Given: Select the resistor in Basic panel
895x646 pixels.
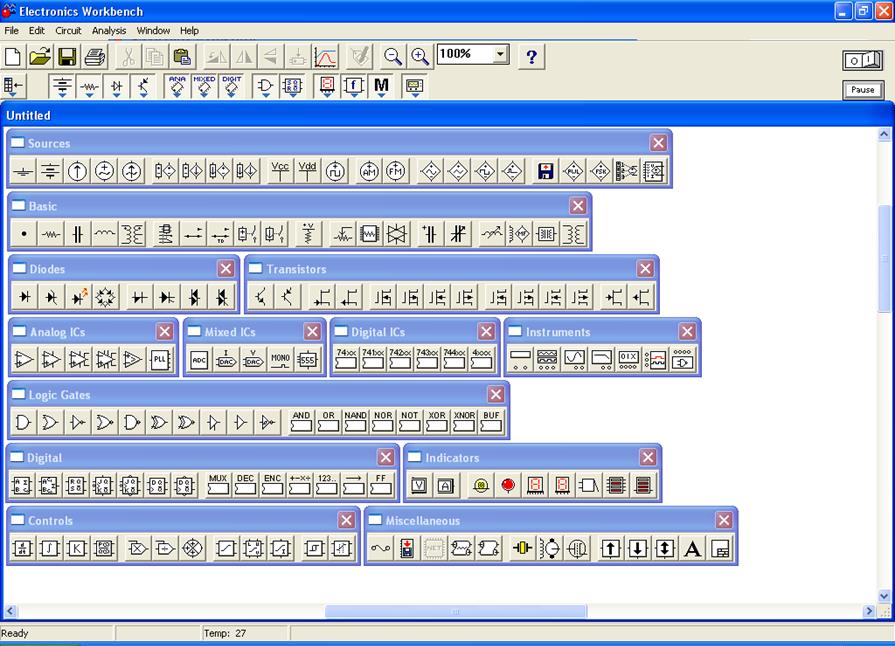Looking at the screenshot, I should coord(51,233).
